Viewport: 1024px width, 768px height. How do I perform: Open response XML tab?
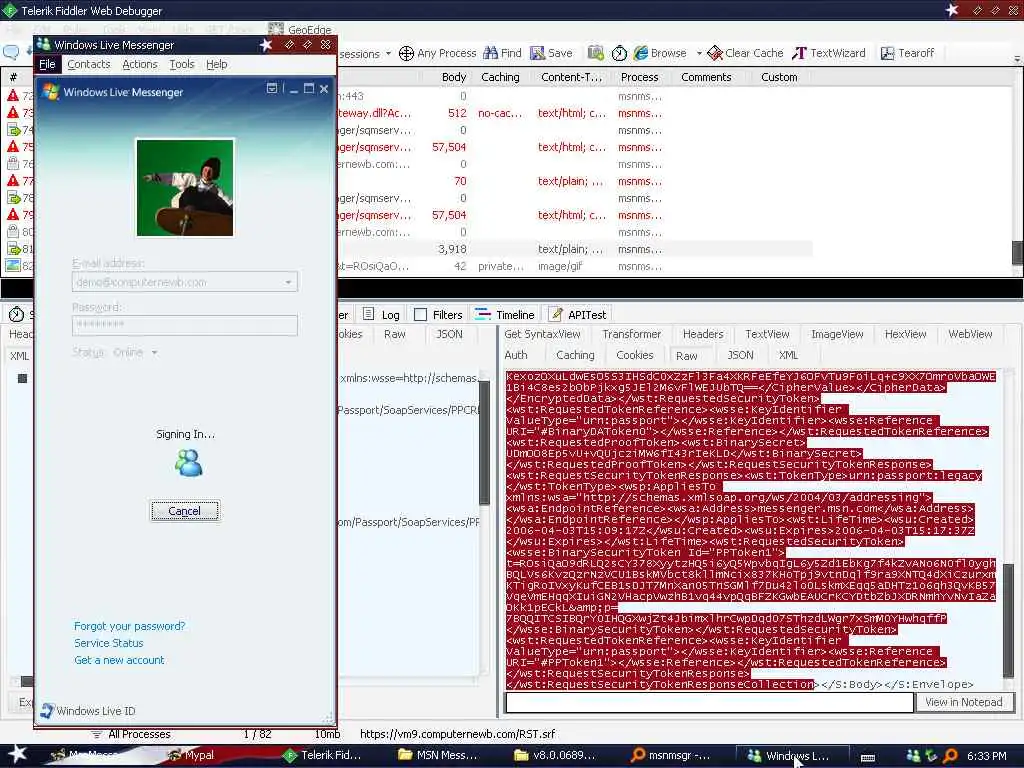[x=788, y=355]
